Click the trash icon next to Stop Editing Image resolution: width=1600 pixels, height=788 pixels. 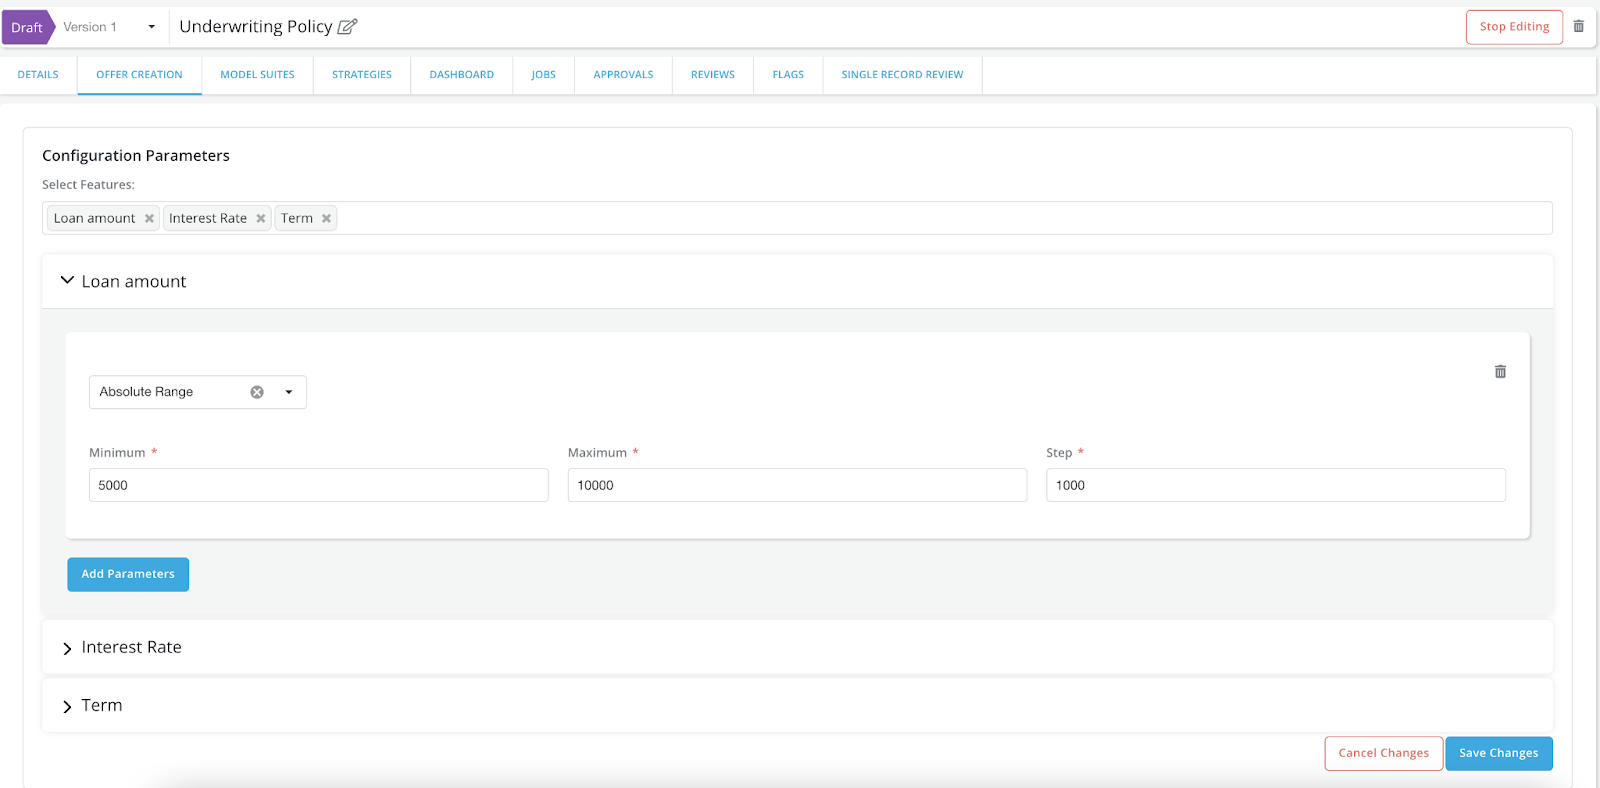tap(1578, 27)
